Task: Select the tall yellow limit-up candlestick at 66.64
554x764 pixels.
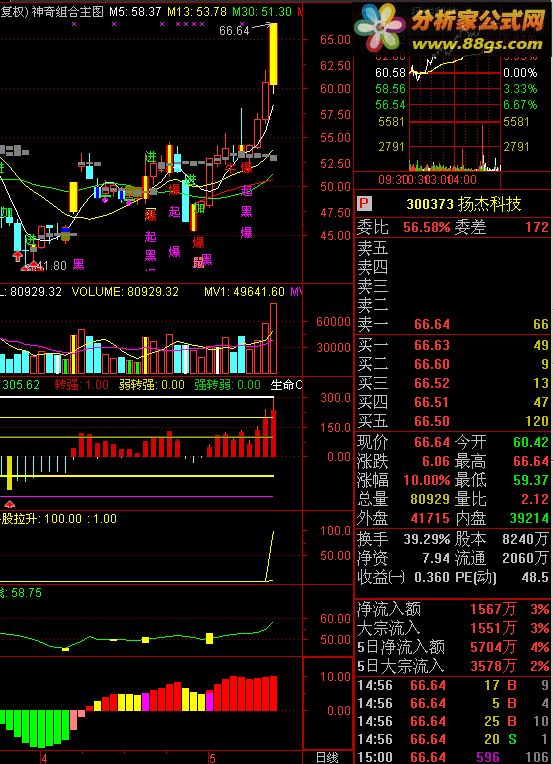Action: pos(274,54)
